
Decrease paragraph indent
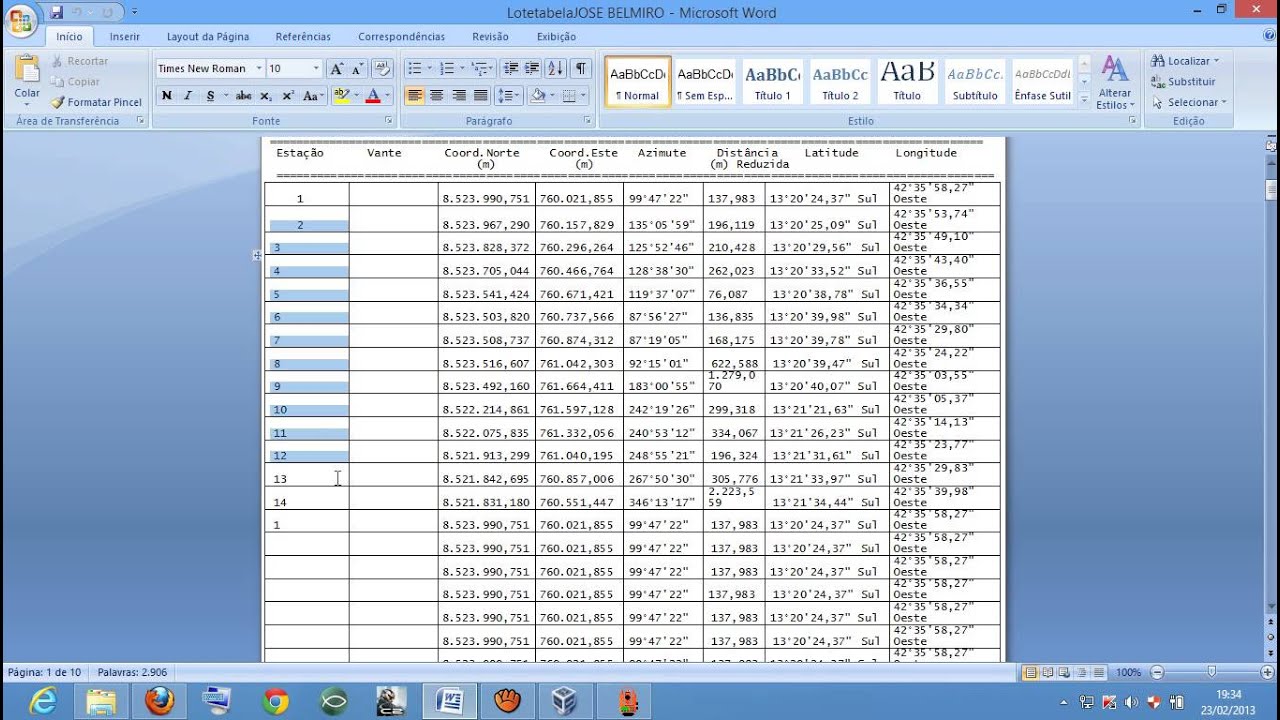[x=511, y=69]
